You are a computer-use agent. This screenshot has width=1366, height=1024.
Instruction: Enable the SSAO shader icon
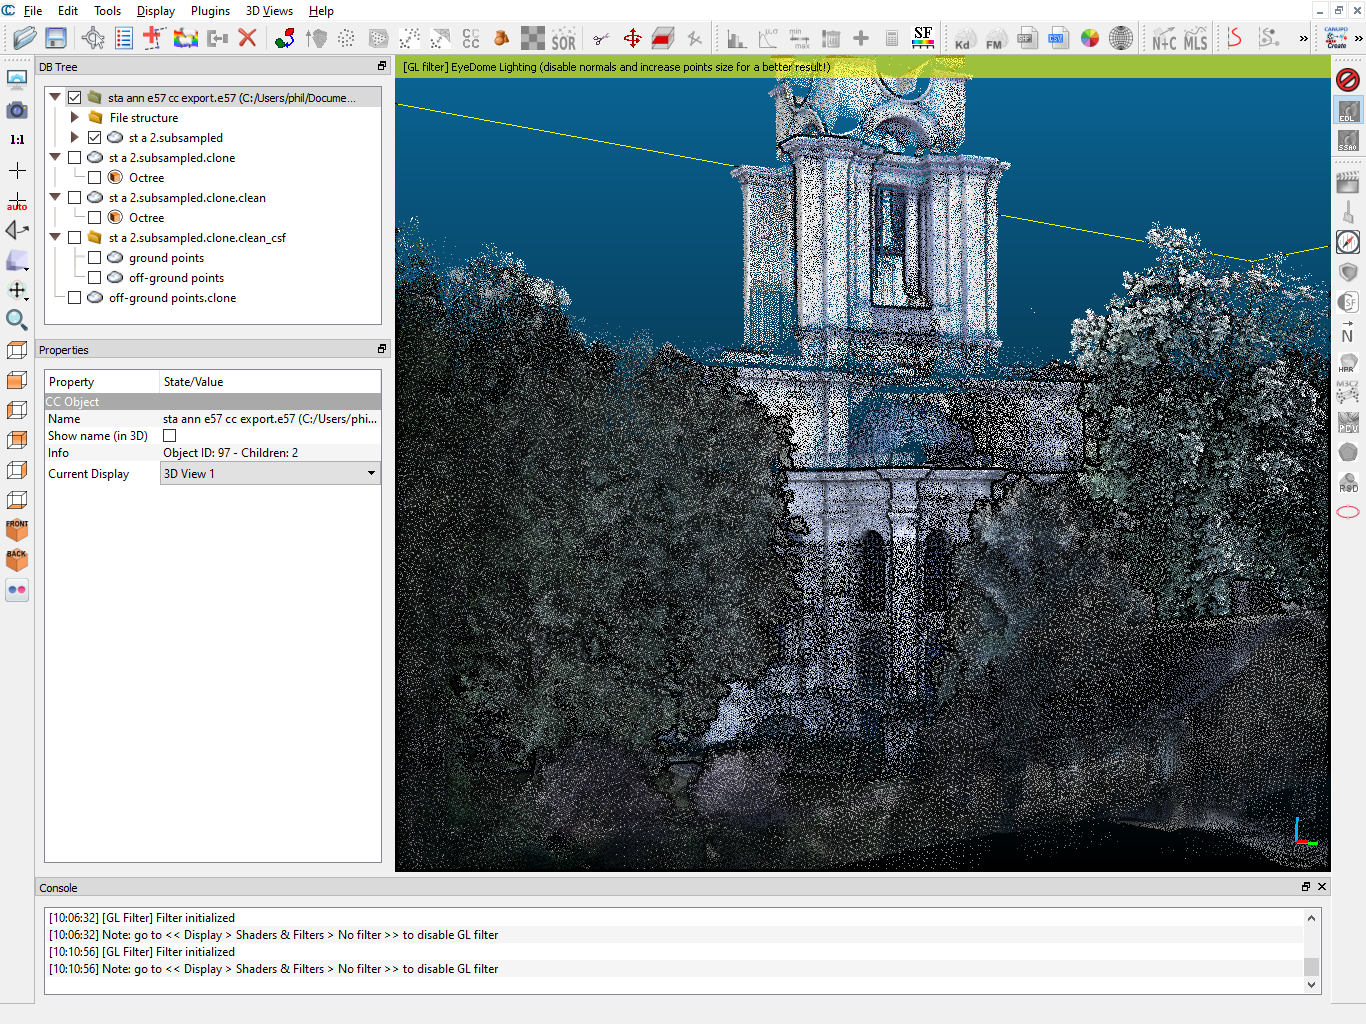1348,140
